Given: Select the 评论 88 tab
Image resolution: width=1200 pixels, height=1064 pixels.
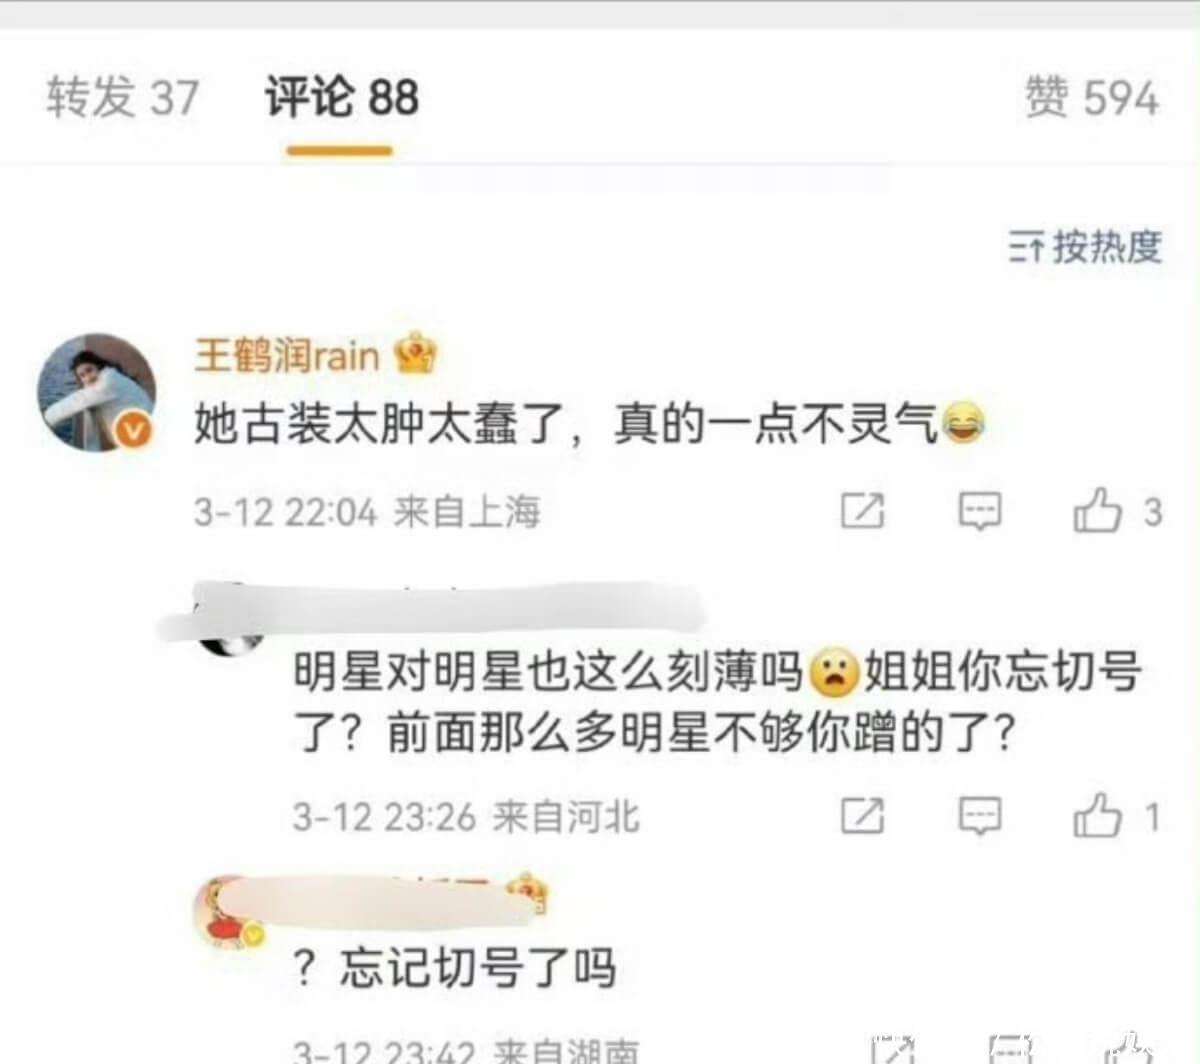Looking at the screenshot, I should point(341,98).
